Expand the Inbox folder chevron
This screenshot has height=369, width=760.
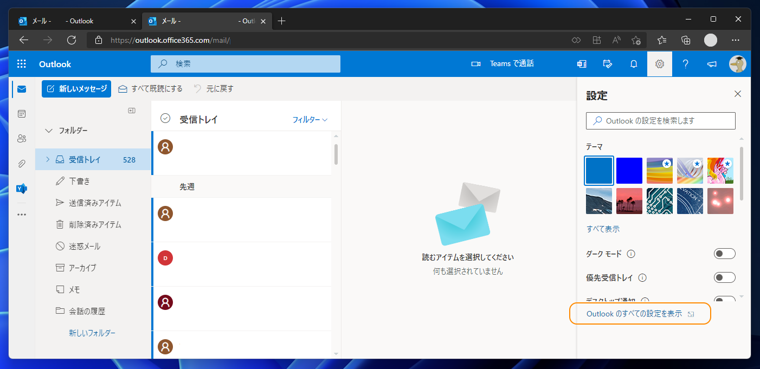click(x=48, y=159)
